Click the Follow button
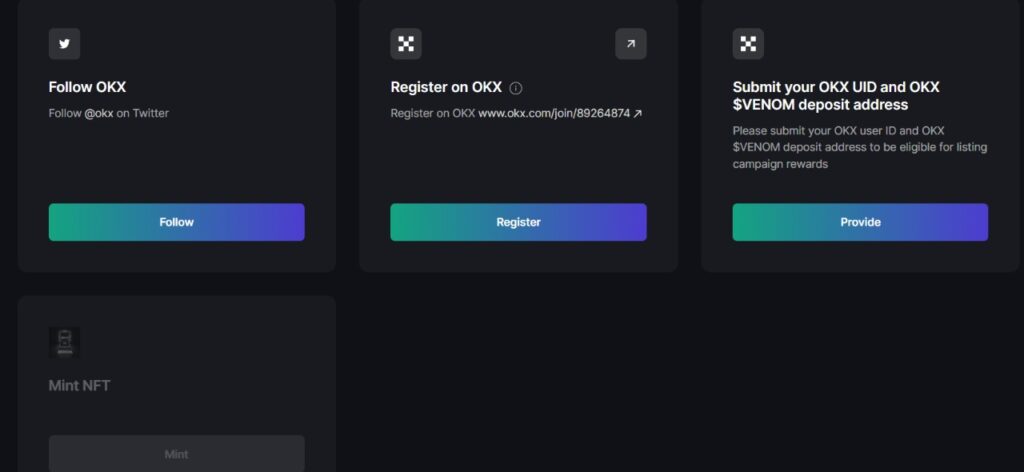 [x=176, y=222]
